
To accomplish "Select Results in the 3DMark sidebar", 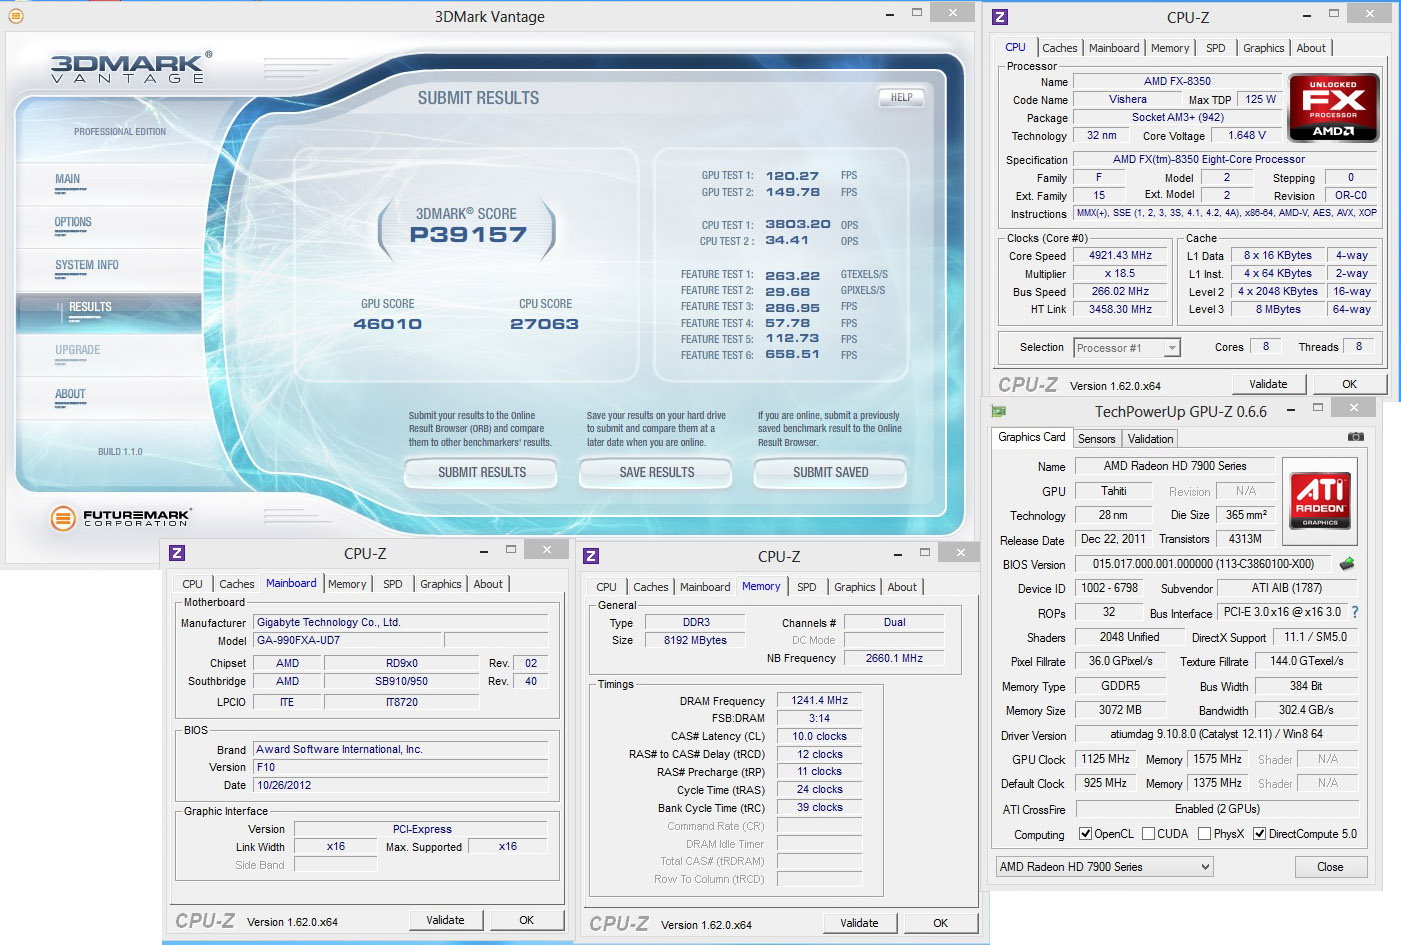I will 90,307.
